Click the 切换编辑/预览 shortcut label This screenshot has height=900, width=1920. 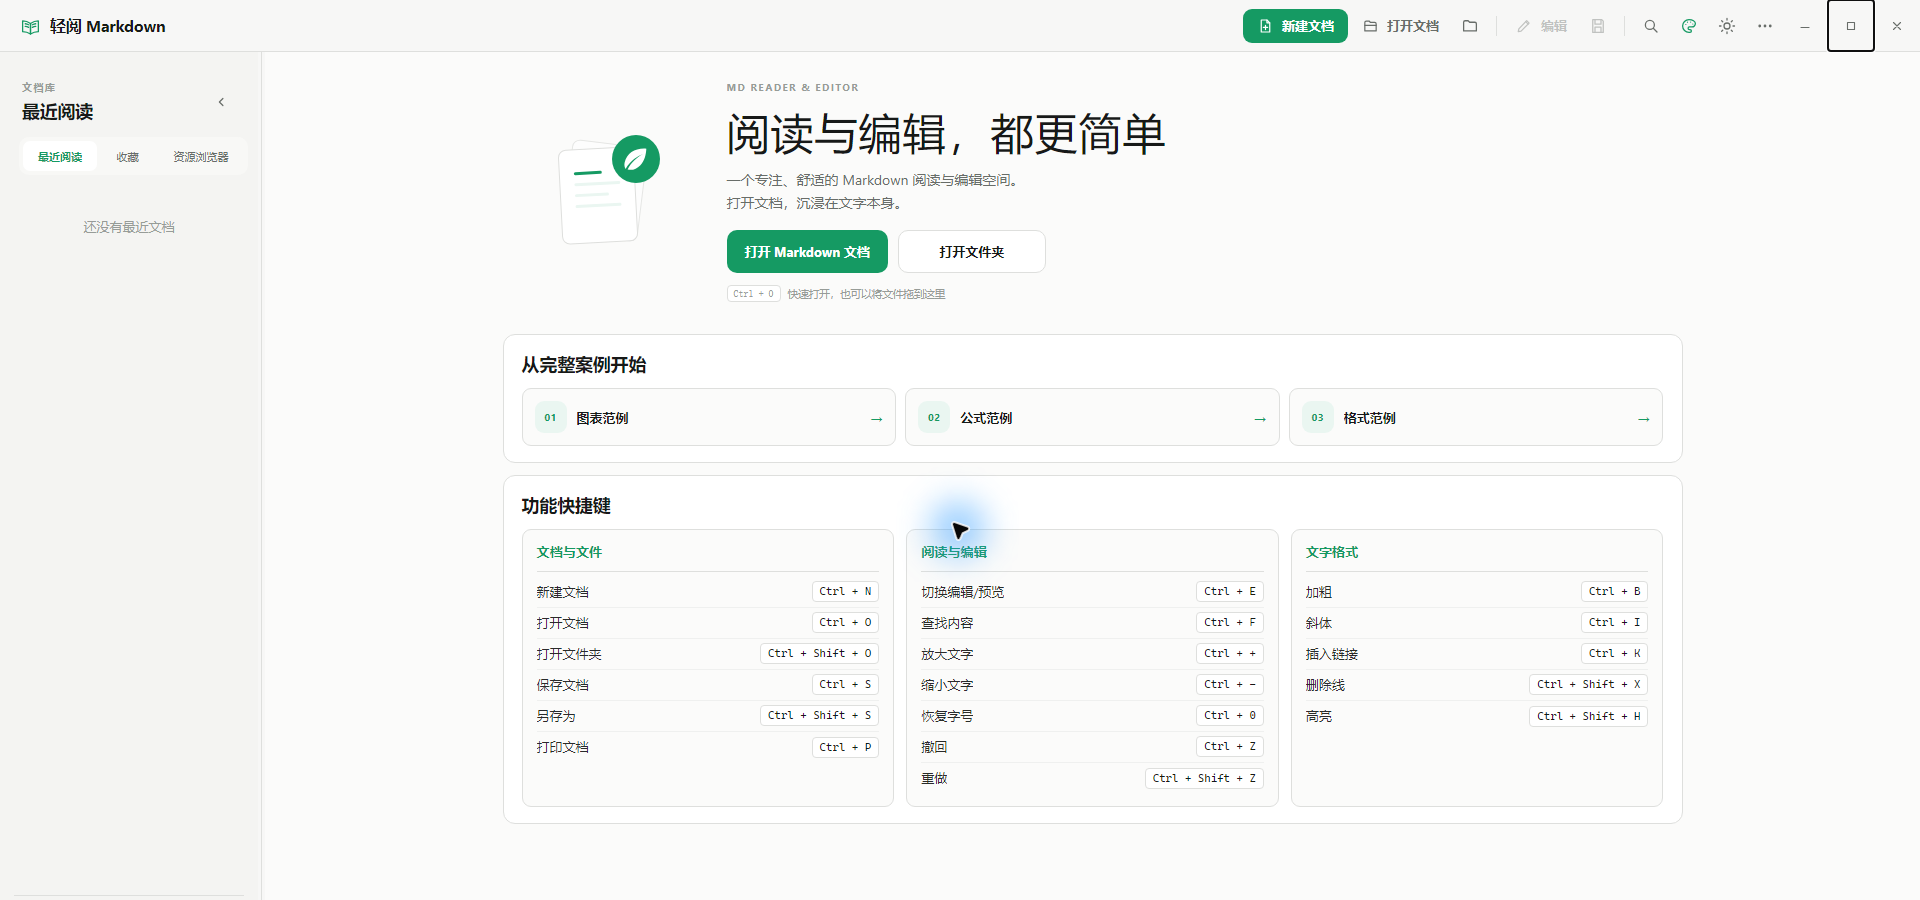[963, 592]
